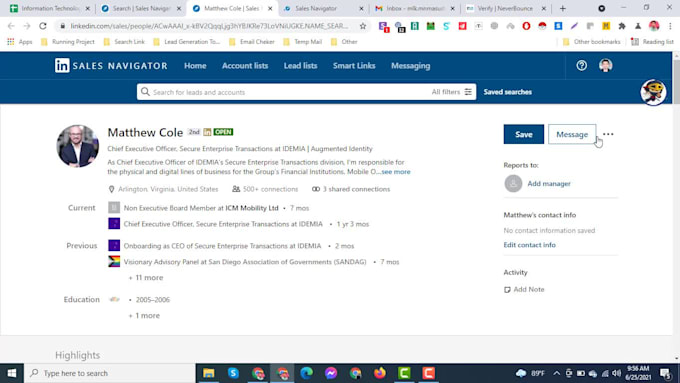Expand + 11 more previous positions
Screen dimensions: 680x383
[x=146, y=278]
